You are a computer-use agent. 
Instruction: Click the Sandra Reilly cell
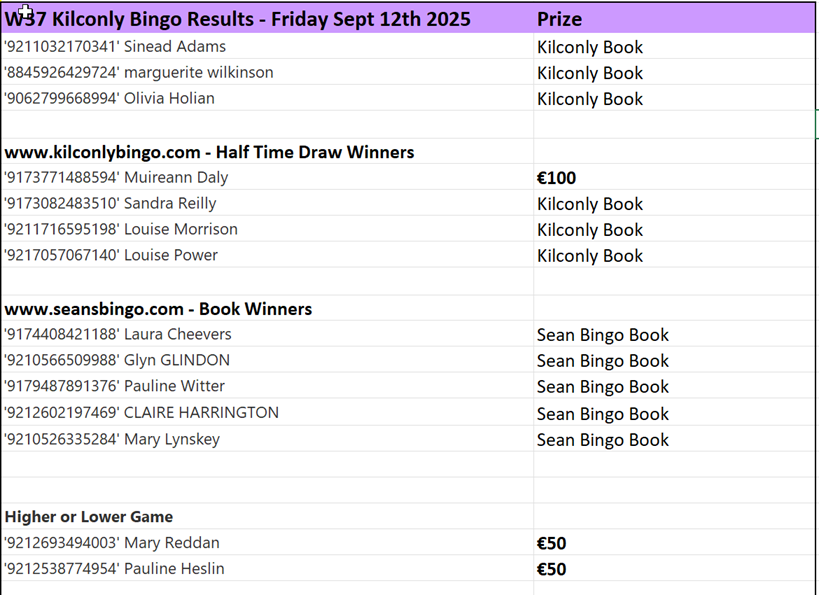point(267,203)
